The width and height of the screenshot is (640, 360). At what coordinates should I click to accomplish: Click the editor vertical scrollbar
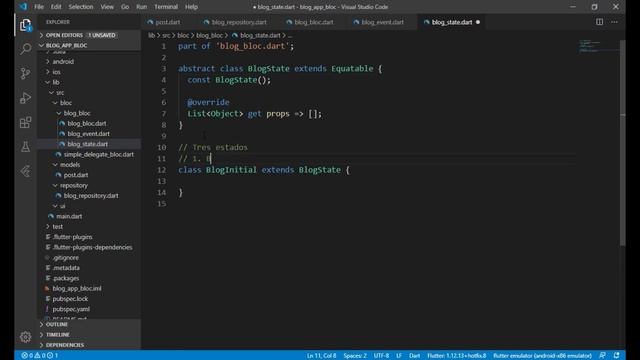pos(622,143)
